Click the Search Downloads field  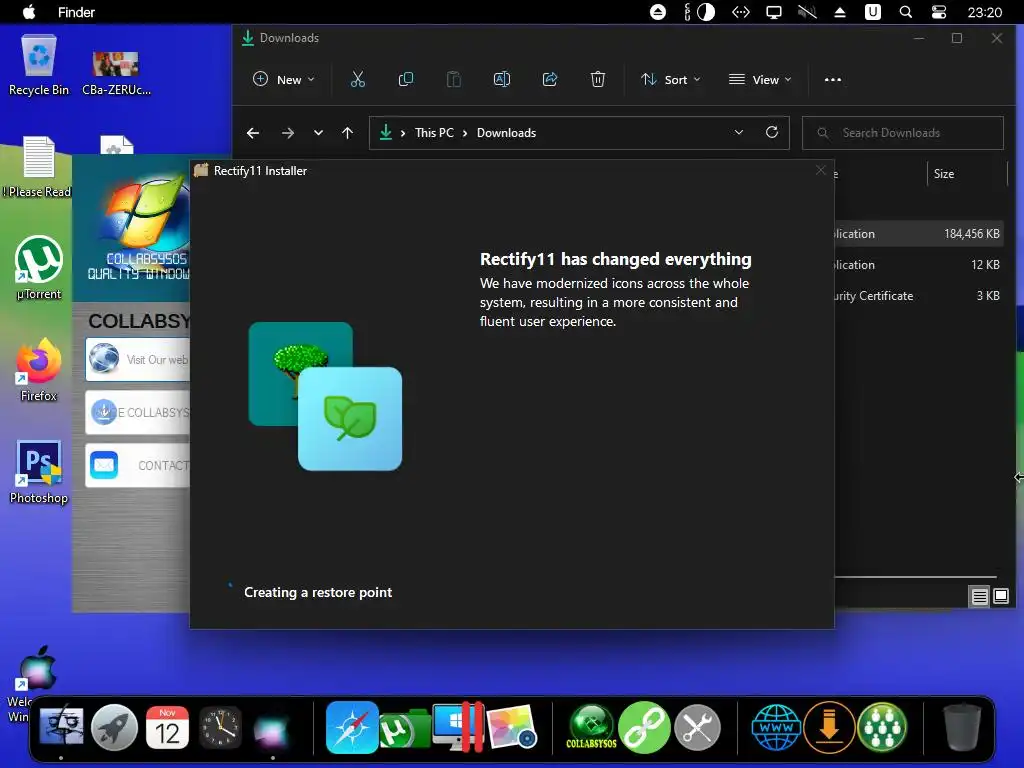903,133
